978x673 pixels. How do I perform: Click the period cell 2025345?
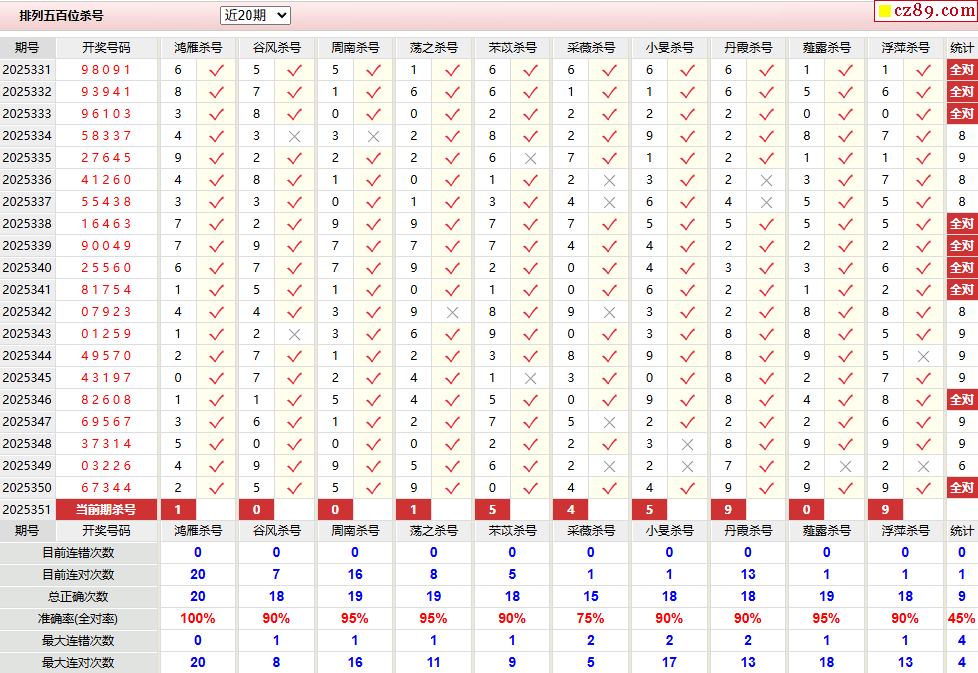tap(27, 378)
